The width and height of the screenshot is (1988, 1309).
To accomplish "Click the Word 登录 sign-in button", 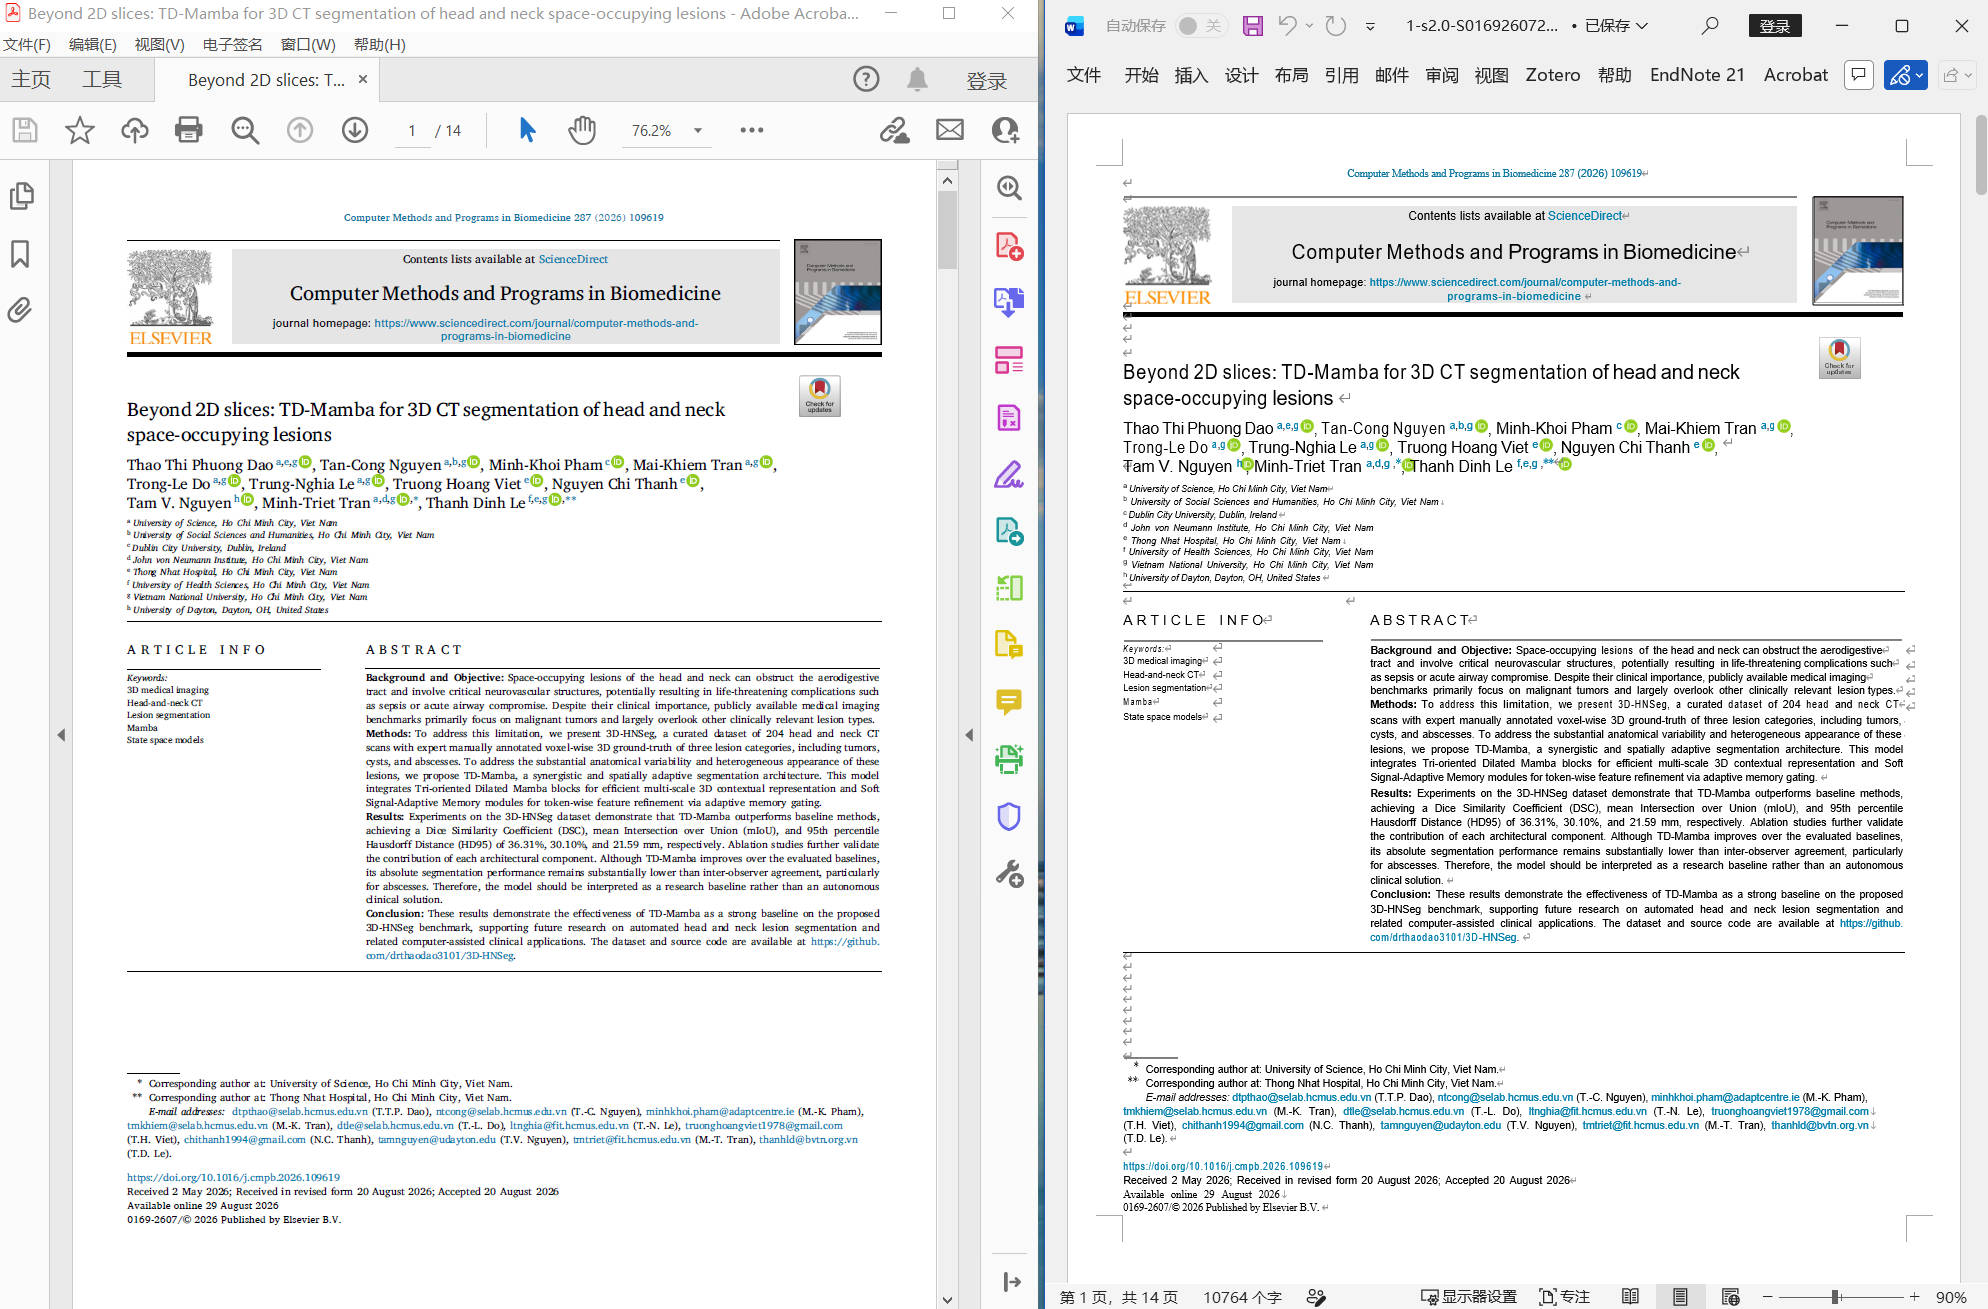I will click(x=1775, y=26).
